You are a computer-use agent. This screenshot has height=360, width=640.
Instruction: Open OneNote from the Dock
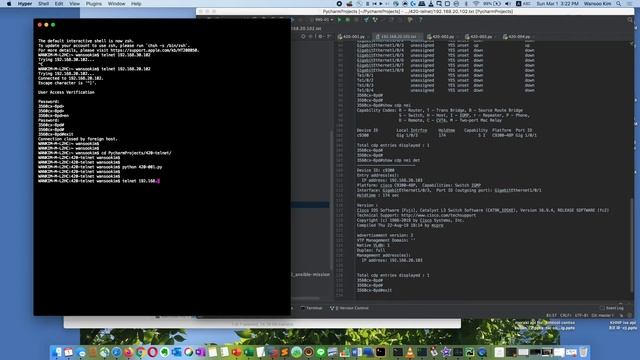(x=200, y=352)
